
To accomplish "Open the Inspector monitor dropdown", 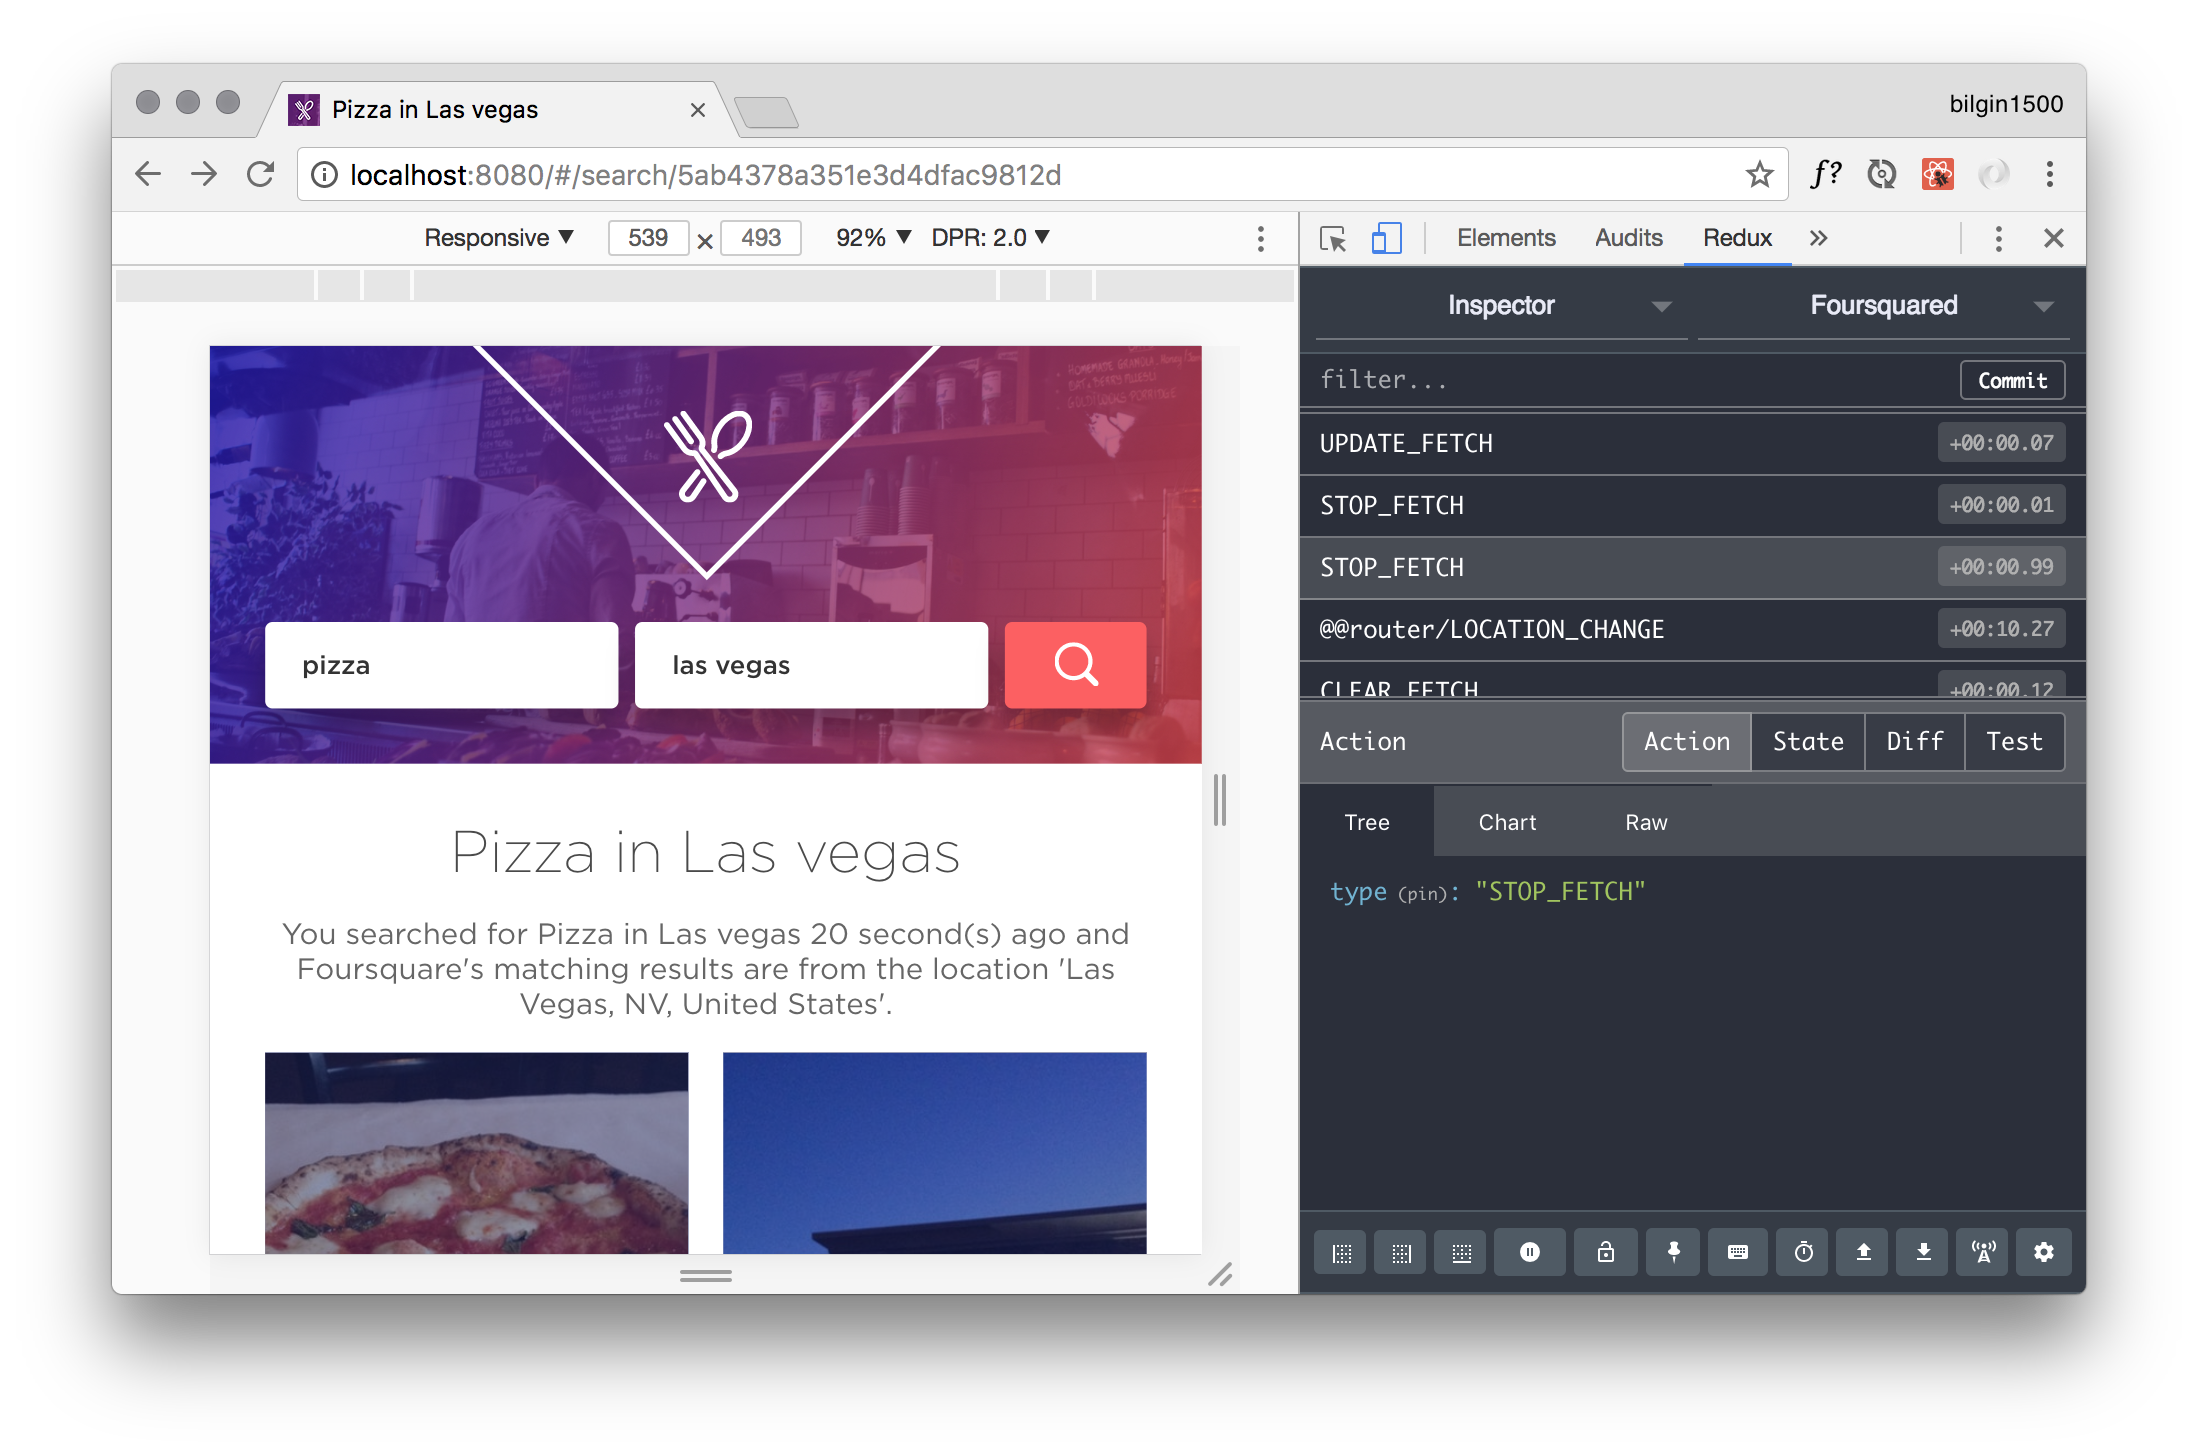I will pyautogui.click(x=1501, y=305).
